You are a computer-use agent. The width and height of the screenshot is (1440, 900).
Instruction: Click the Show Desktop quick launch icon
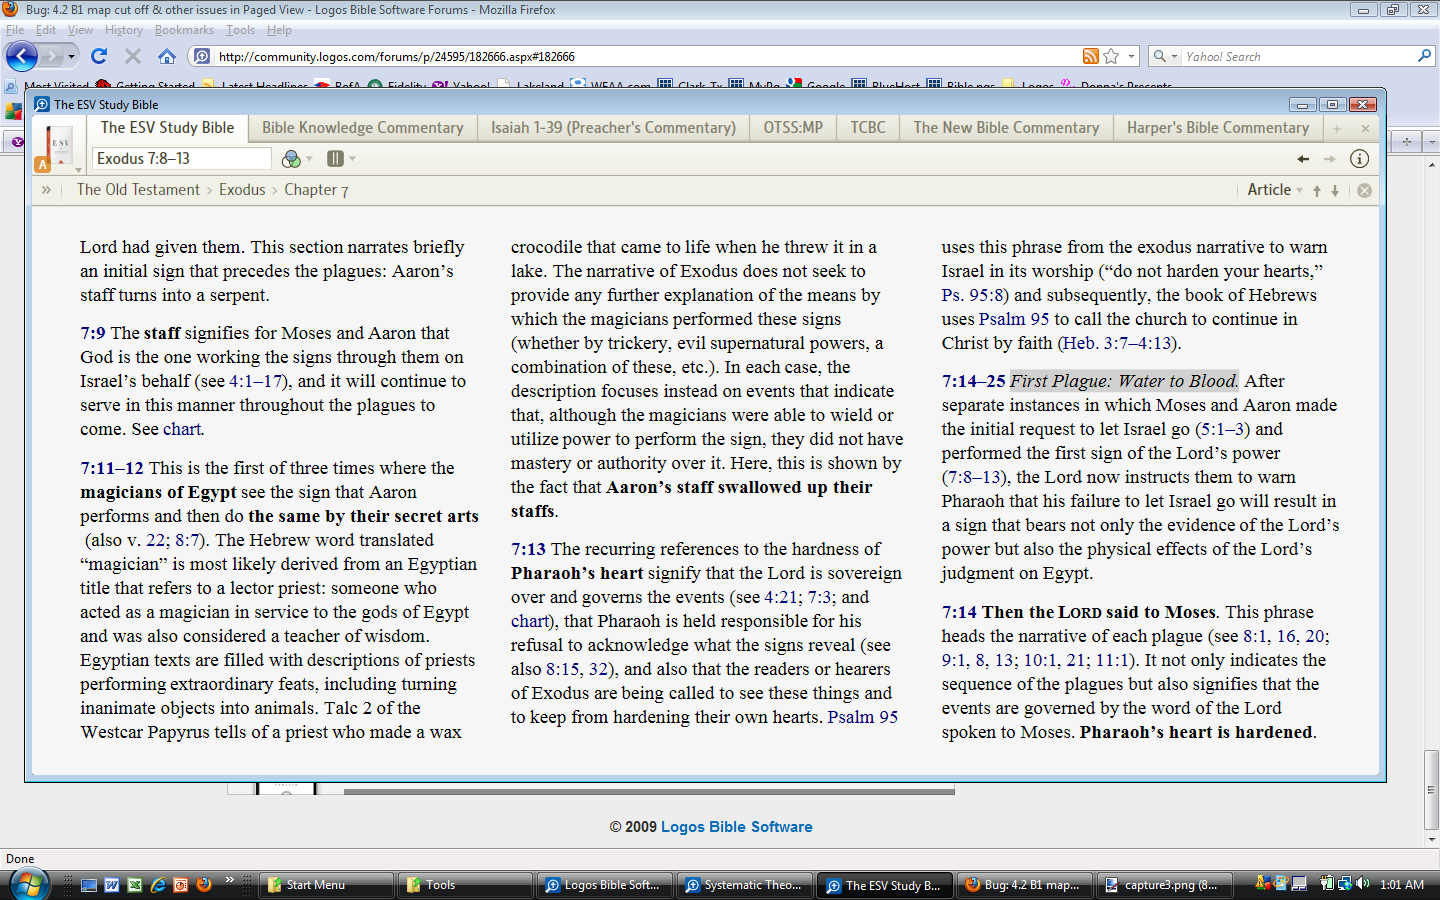(89, 884)
